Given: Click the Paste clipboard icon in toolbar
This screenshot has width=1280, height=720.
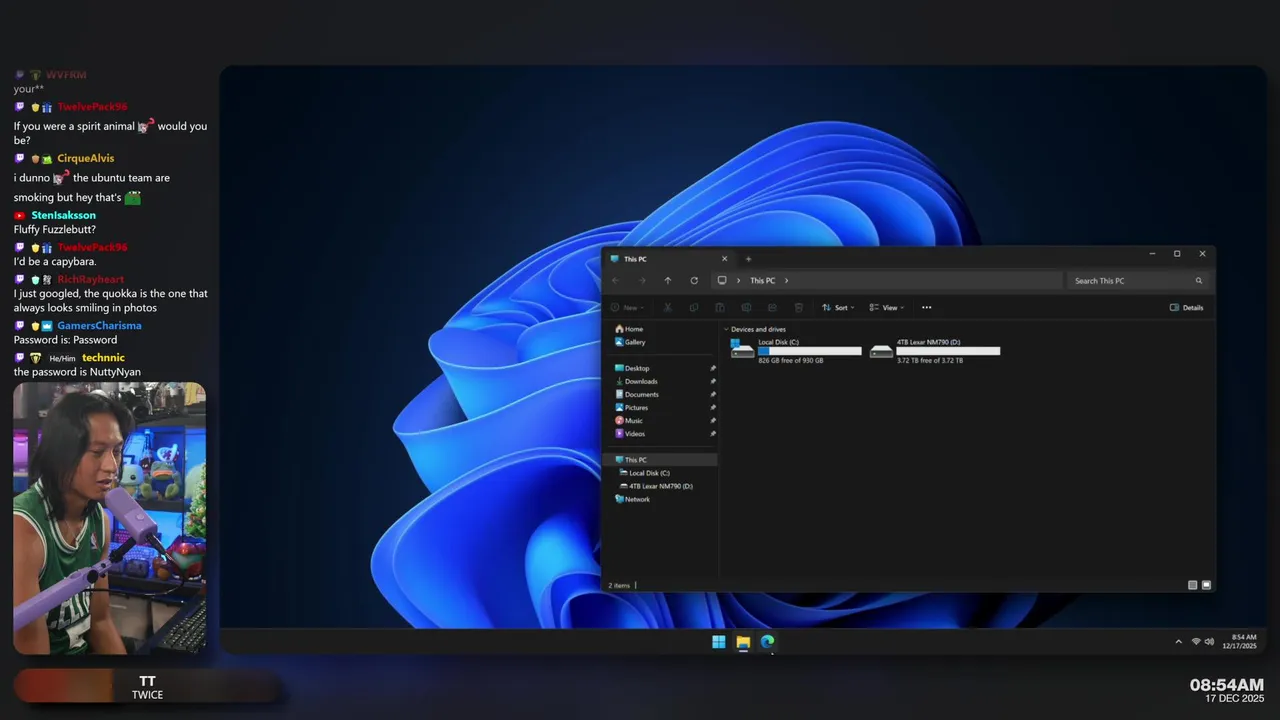Looking at the screenshot, I should [x=720, y=308].
